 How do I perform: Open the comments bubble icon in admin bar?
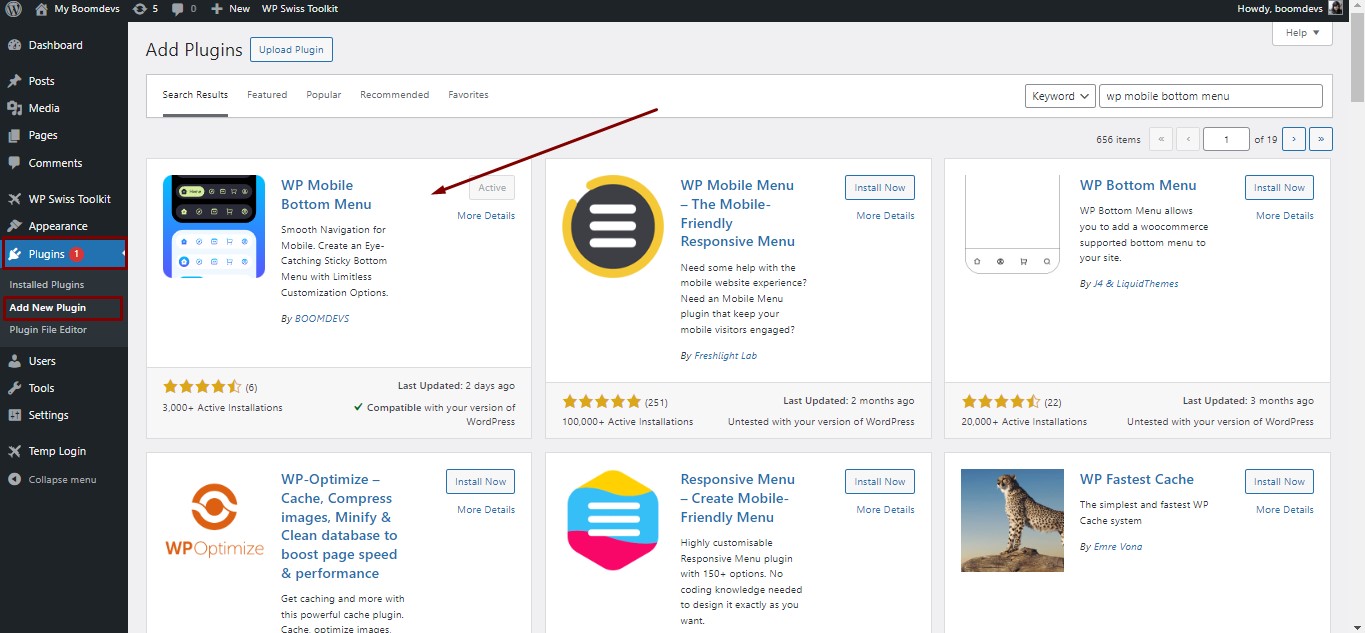(x=177, y=8)
